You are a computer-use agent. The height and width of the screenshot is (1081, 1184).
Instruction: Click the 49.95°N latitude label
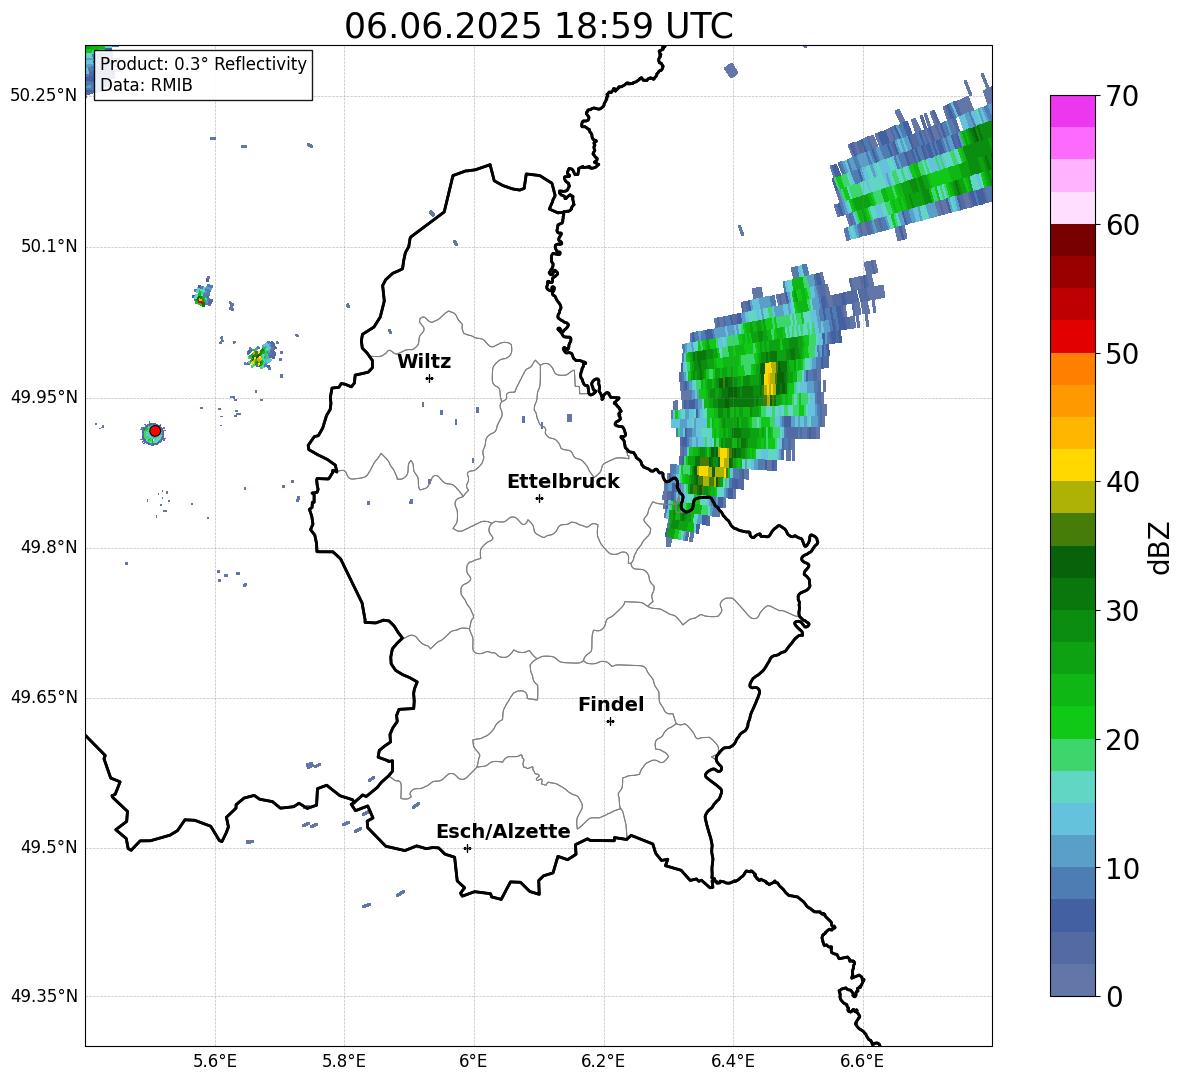coord(44,397)
